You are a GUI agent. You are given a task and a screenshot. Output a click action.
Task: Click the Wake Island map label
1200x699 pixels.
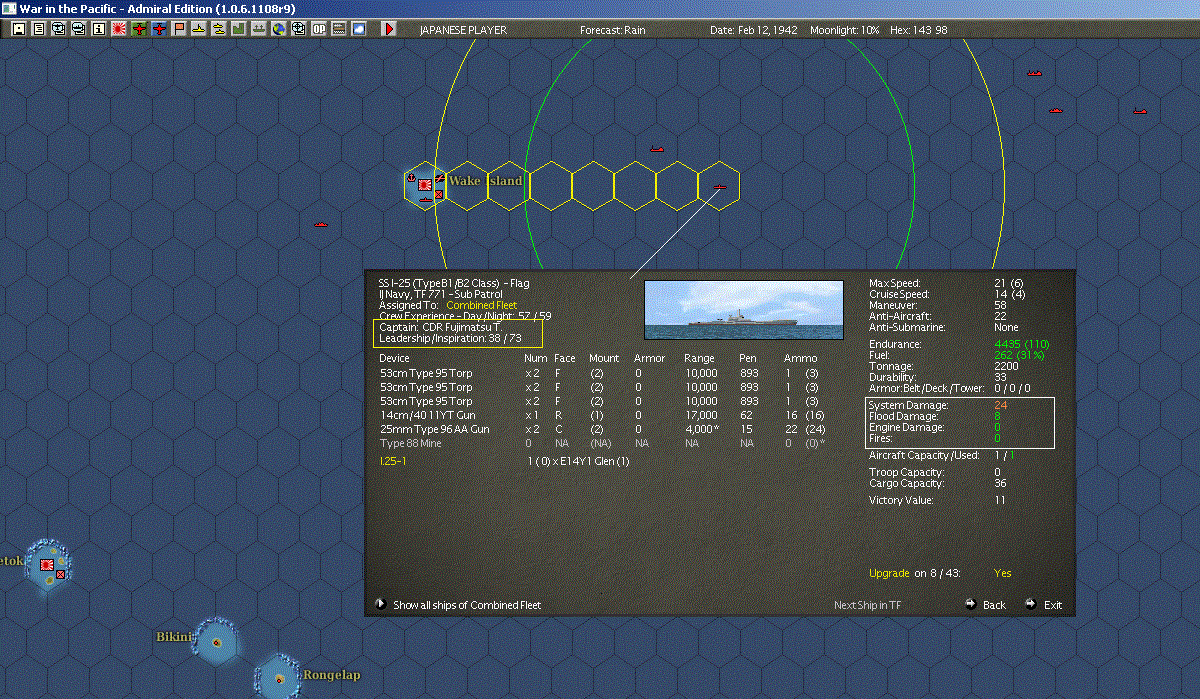[x=485, y=181]
